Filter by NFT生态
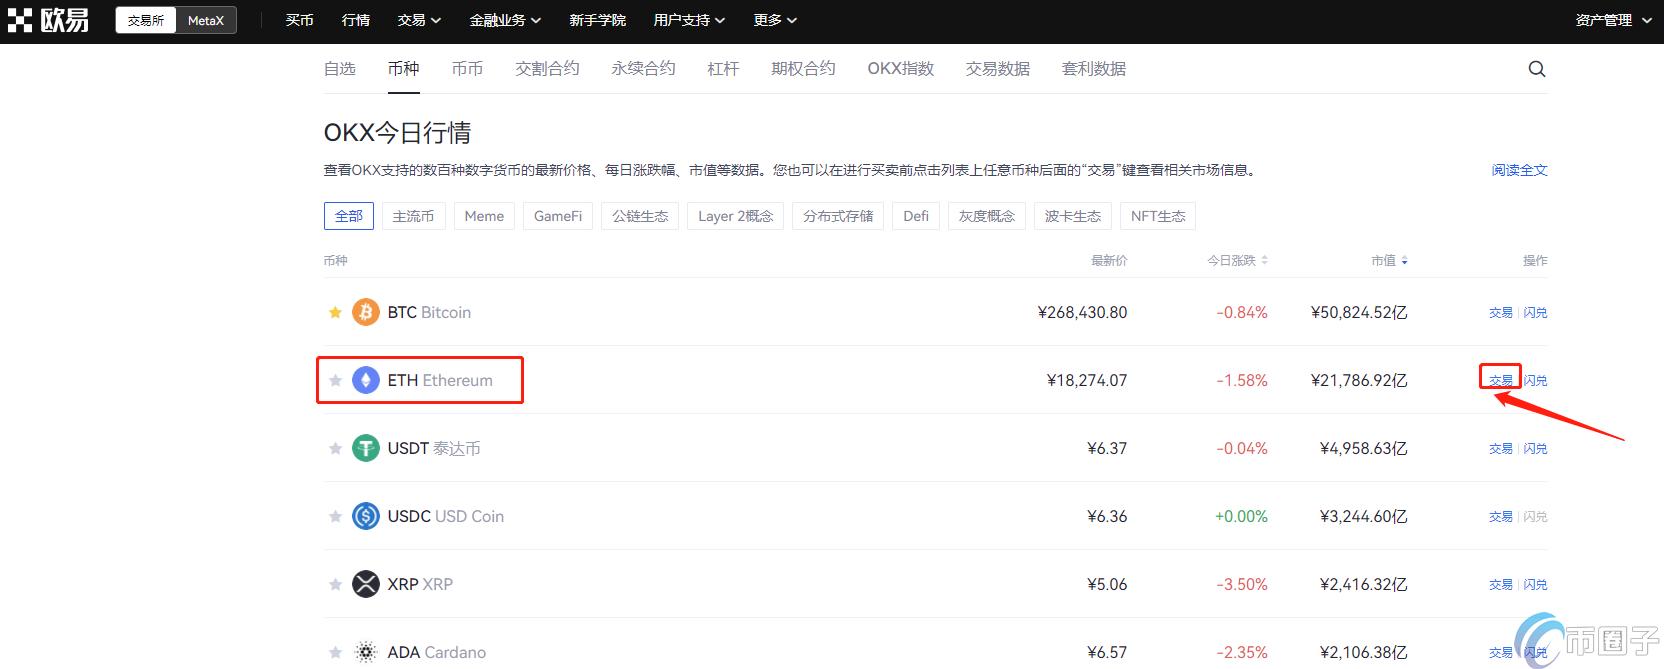This screenshot has width=1664, height=669. [1158, 216]
